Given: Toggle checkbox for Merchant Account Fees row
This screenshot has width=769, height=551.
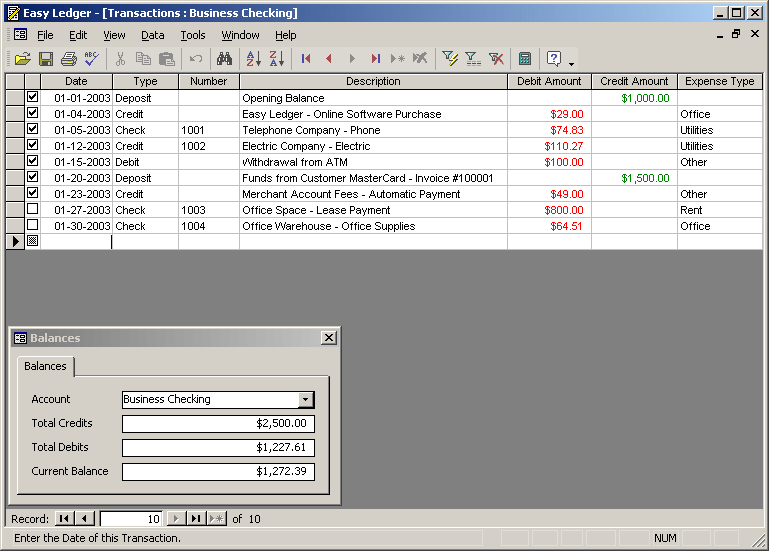Looking at the screenshot, I should pos(32,193).
